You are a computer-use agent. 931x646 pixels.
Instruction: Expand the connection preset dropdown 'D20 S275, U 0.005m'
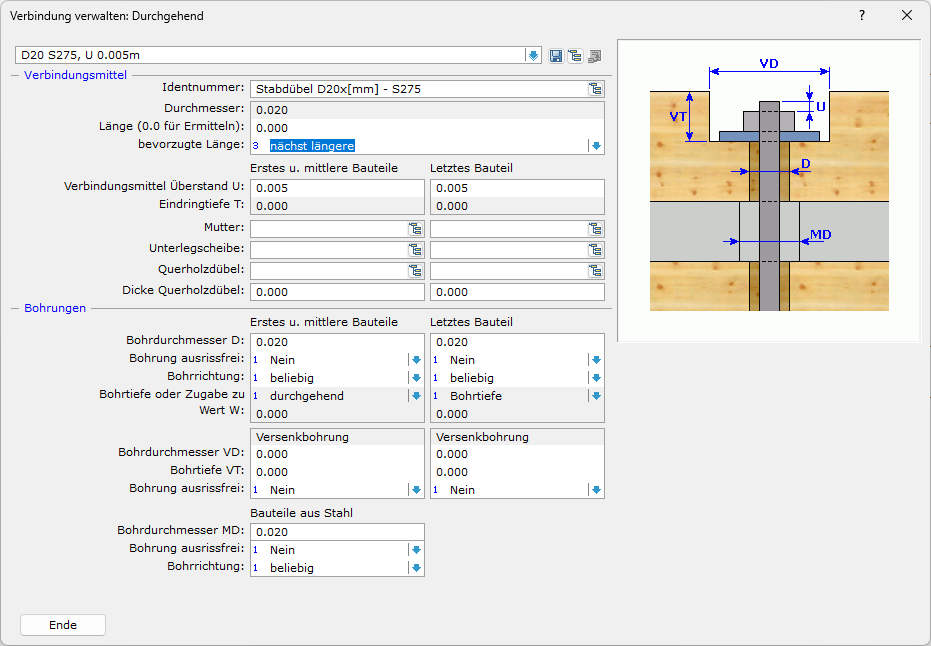point(533,56)
